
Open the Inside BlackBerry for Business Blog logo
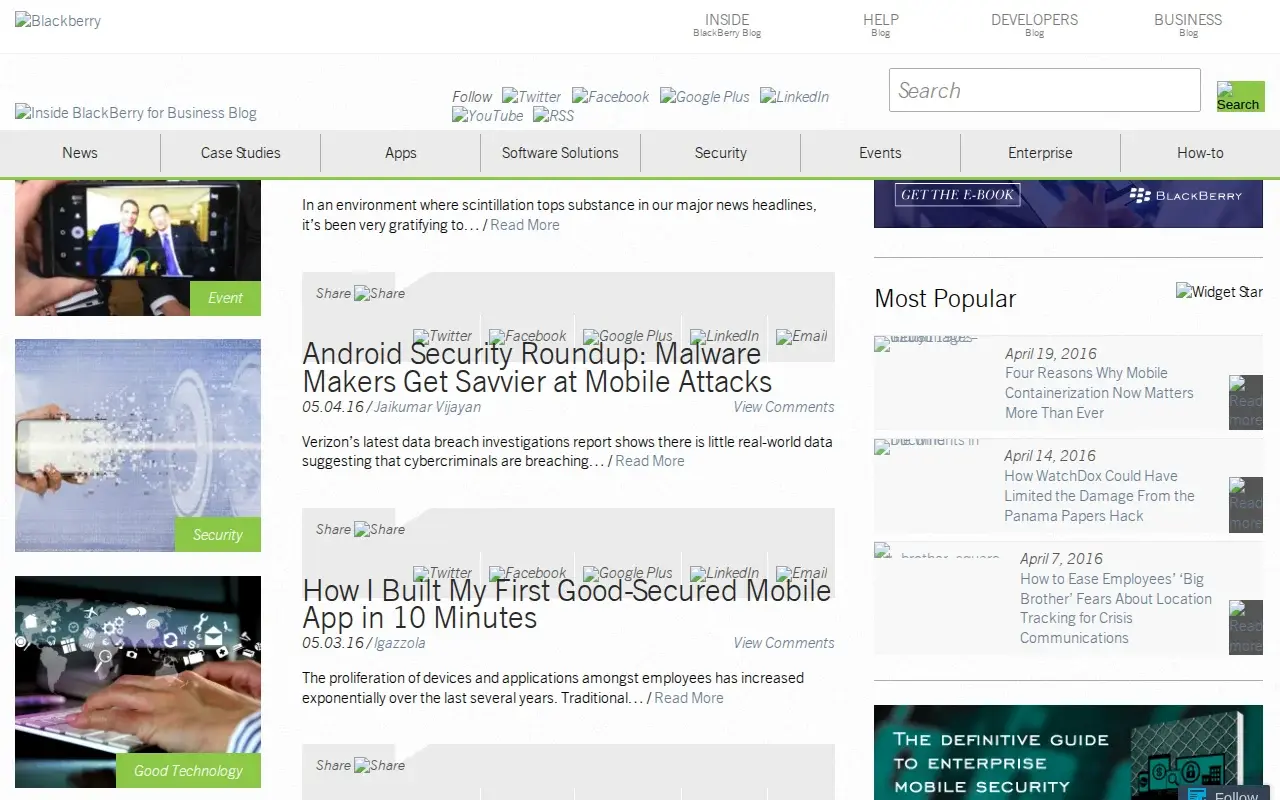(136, 113)
